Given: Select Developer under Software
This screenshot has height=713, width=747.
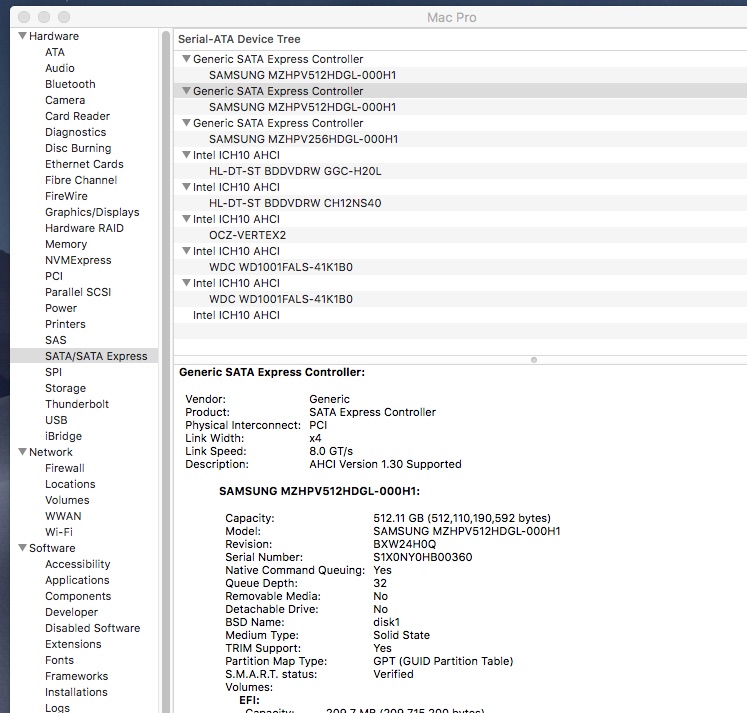Looking at the screenshot, I should (71, 612).
